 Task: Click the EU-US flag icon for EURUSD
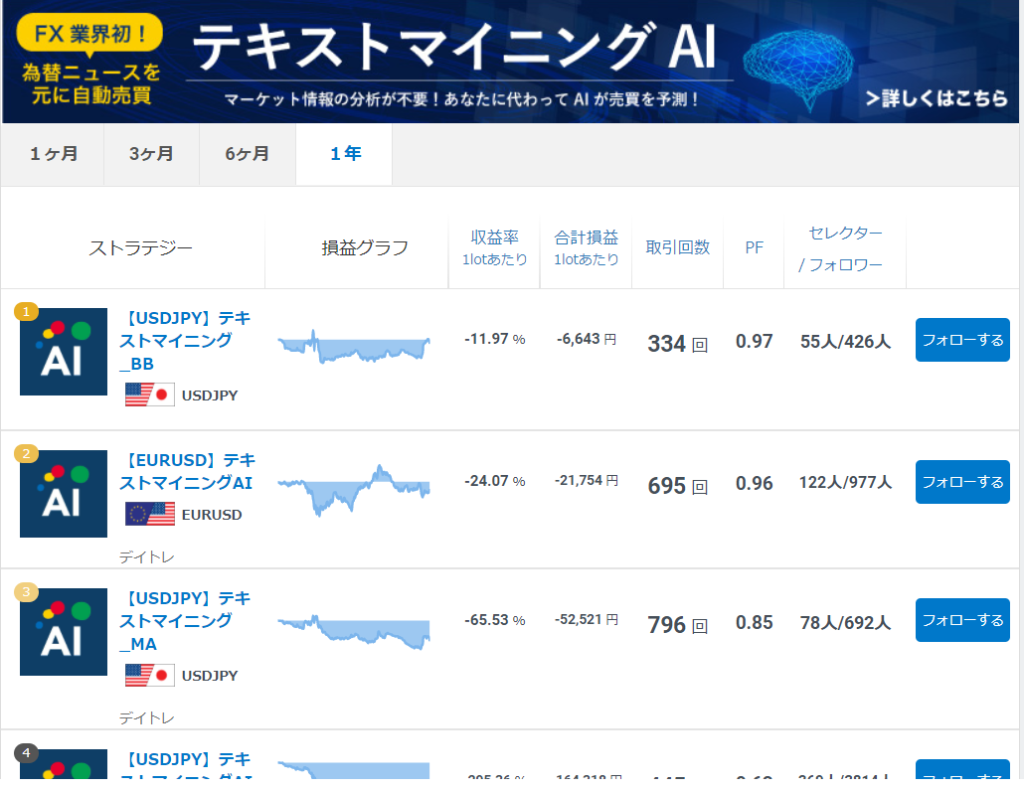pyautogui.click(x=150, y=514)
